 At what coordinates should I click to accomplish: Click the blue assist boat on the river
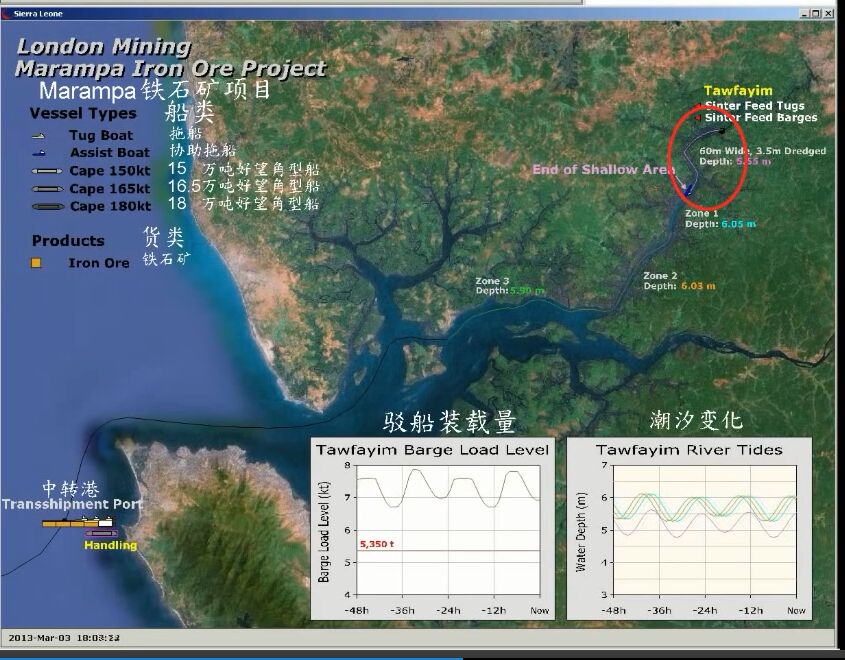[x=688, y=190]
